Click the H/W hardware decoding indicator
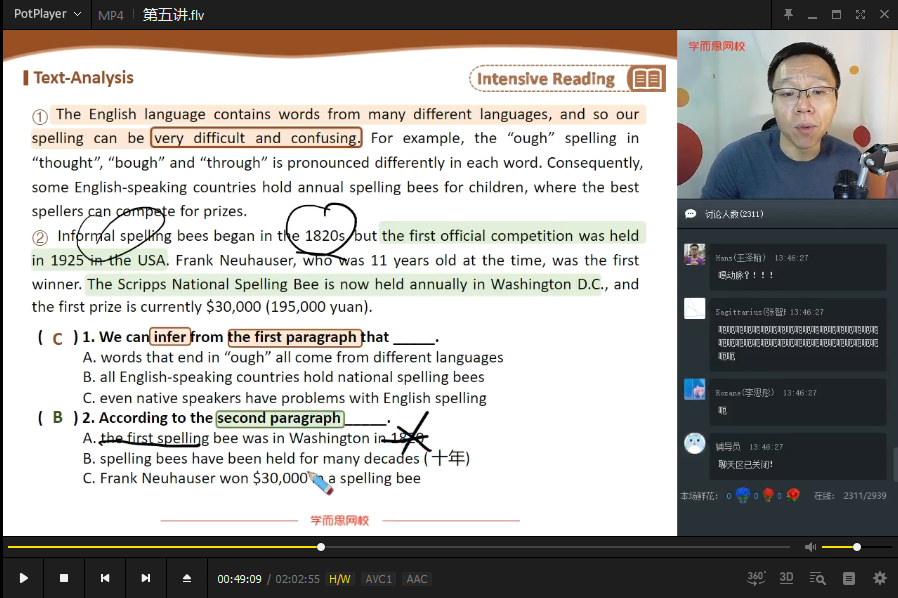This screenshot has height=598, width=898. click(340, 579)
